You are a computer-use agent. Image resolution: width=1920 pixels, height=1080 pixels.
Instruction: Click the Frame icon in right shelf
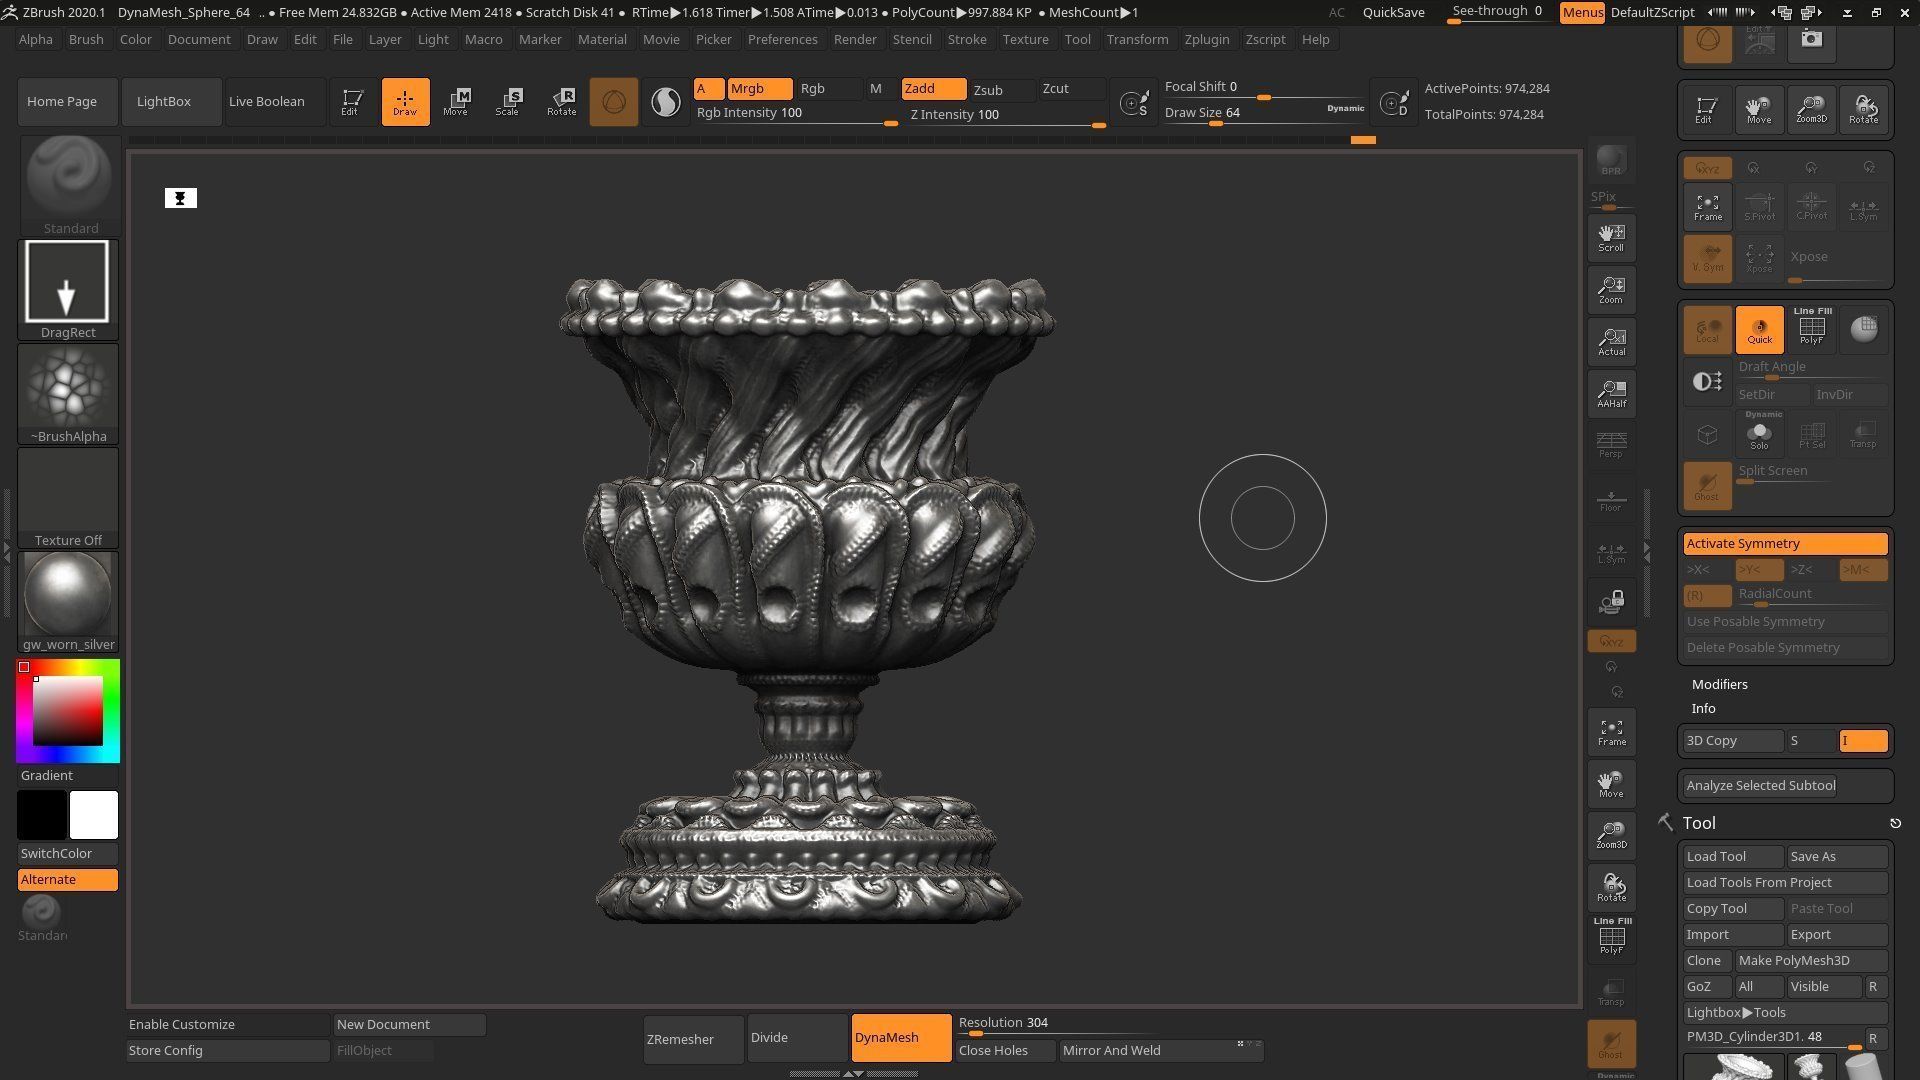coord(1611,732)
